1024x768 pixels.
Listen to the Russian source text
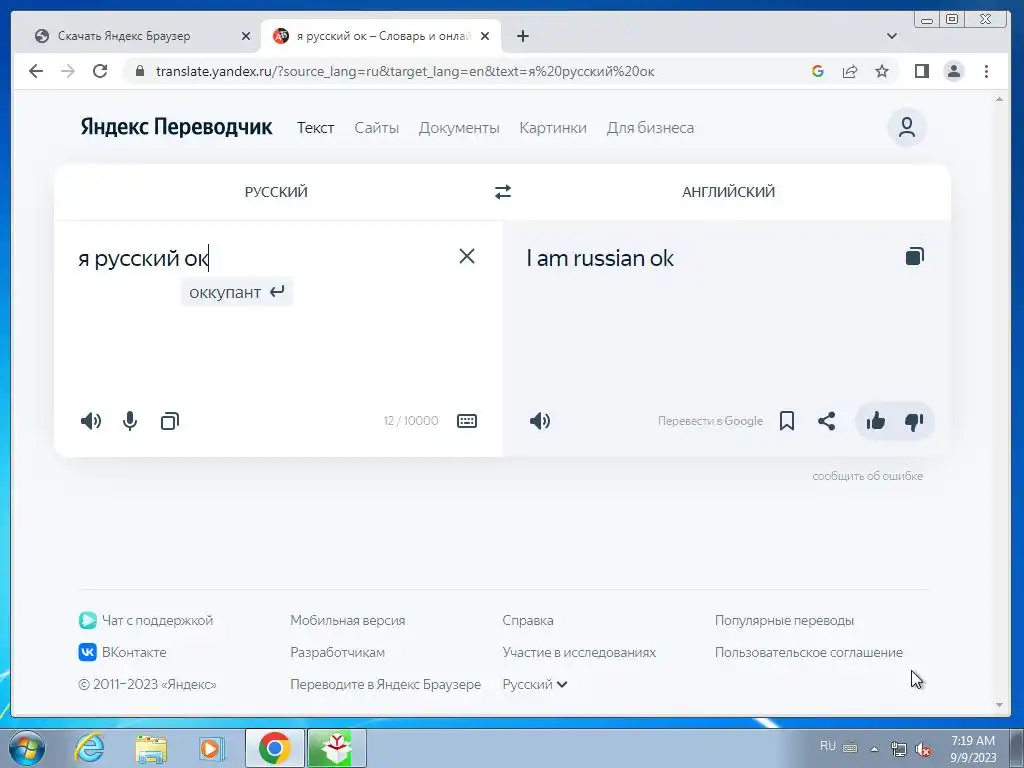pos(91,421)
